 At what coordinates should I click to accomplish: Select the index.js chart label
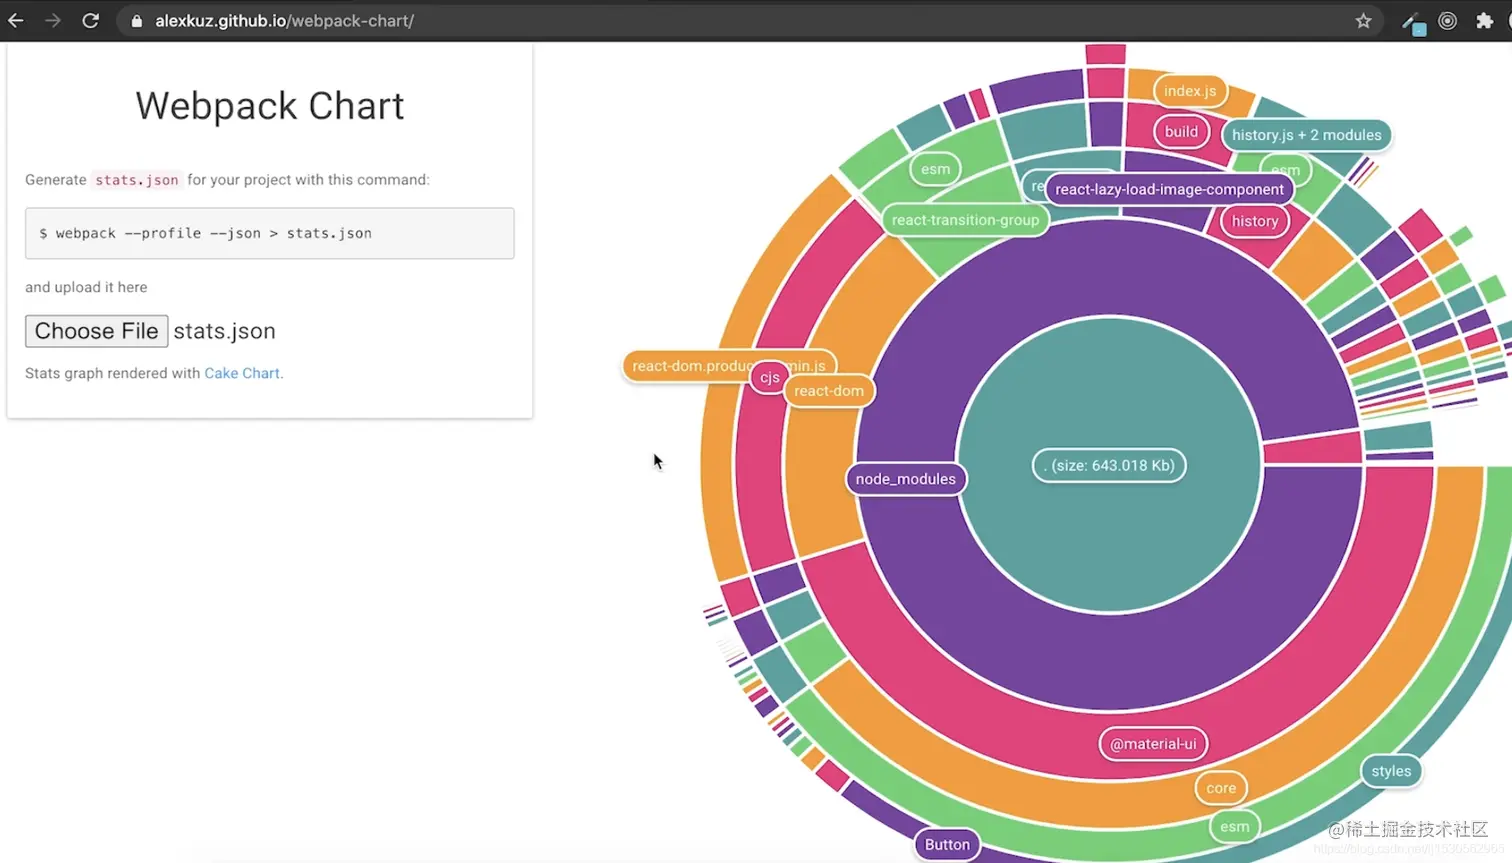tap(1190, 91)
